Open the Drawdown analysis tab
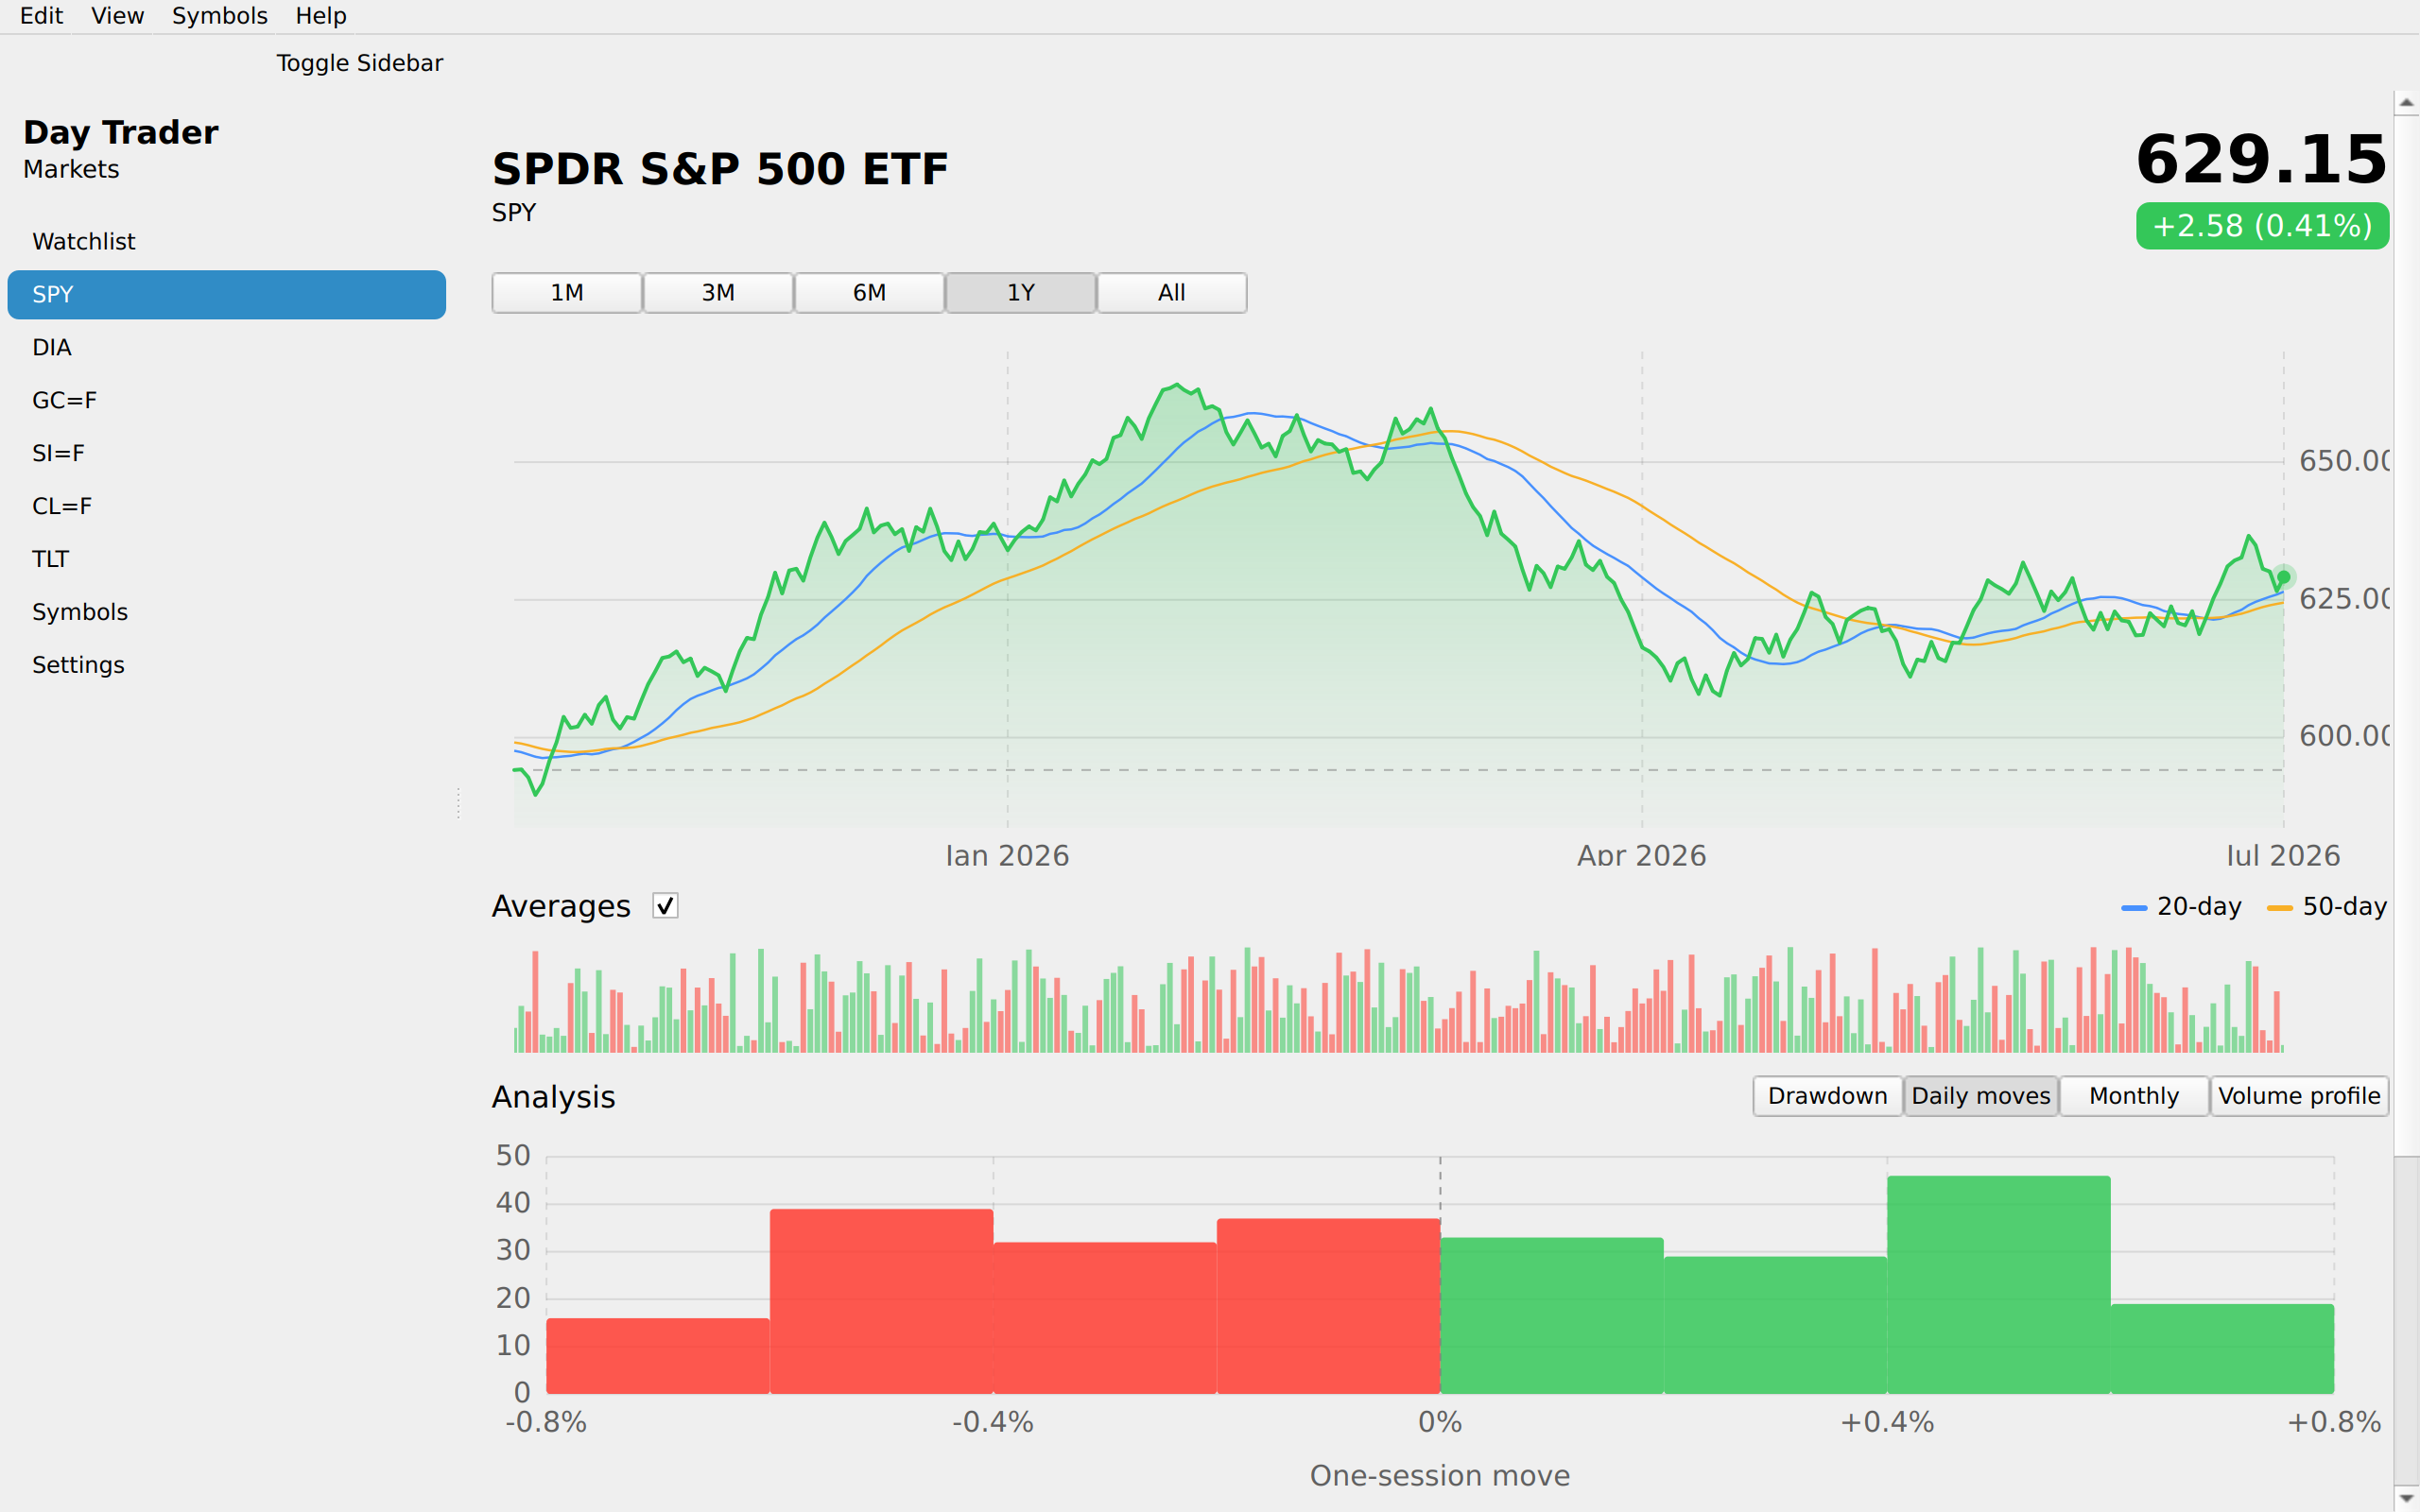 pyautogui.click(x=1827, y=1096)
